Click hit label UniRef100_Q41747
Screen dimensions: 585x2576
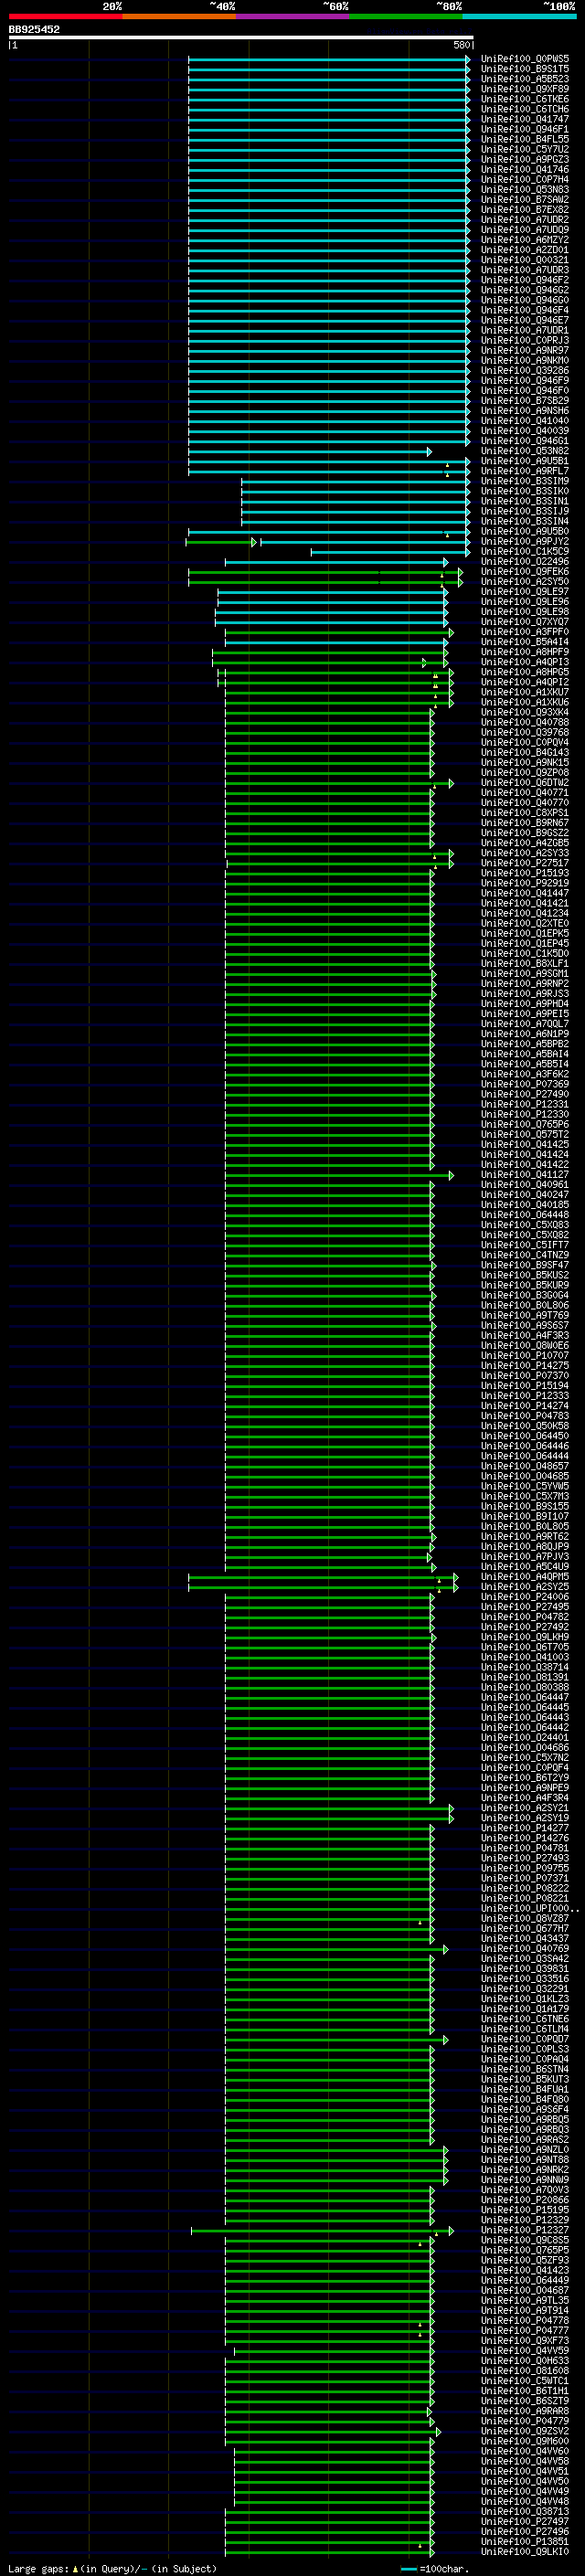pos(524,119)
